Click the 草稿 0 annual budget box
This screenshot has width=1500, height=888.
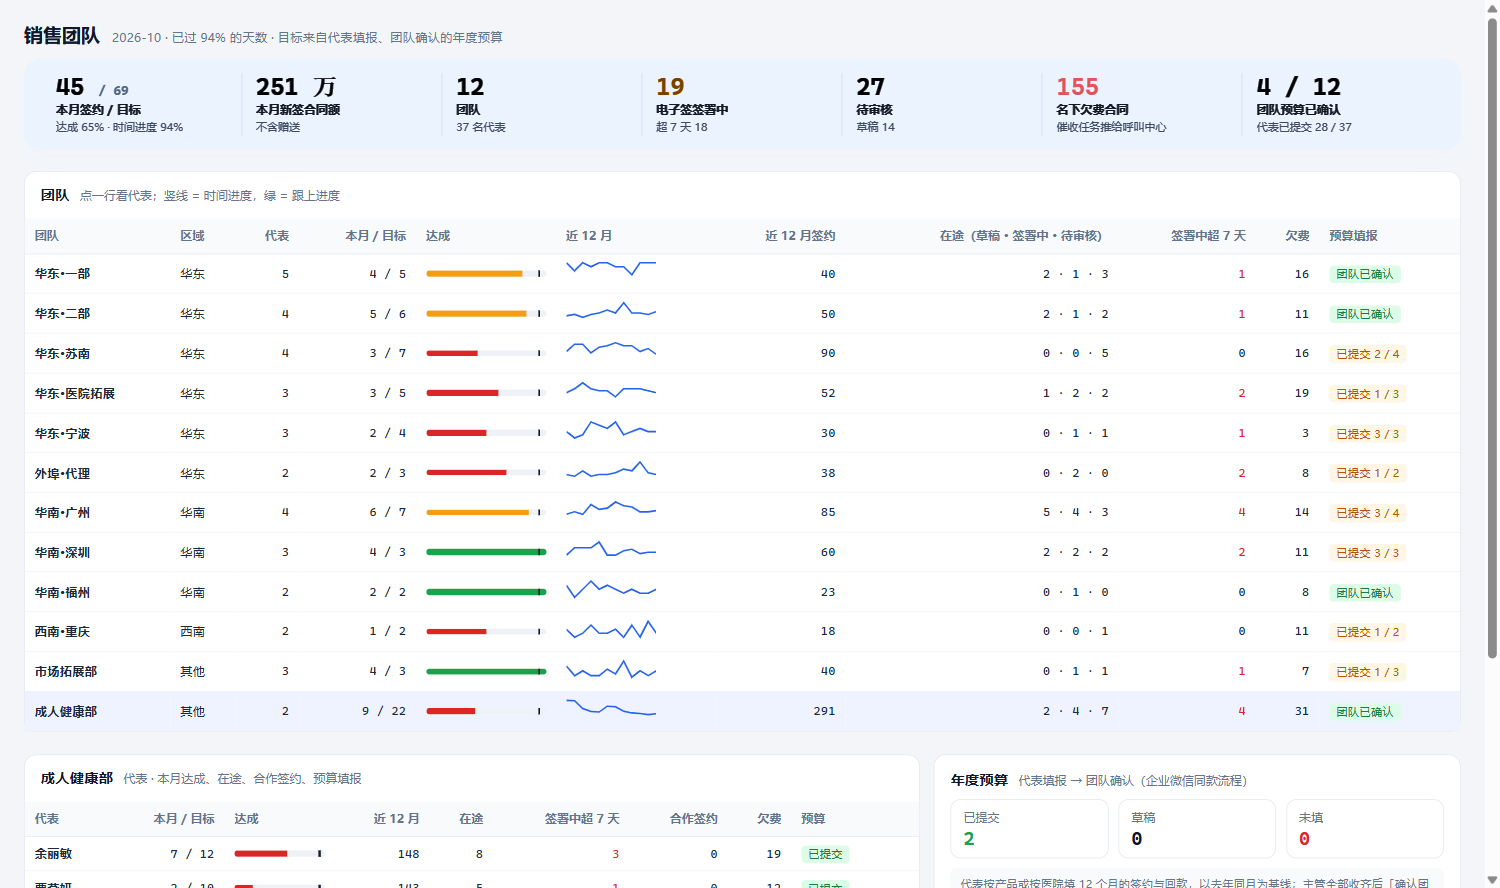(x=1197, y=829)
